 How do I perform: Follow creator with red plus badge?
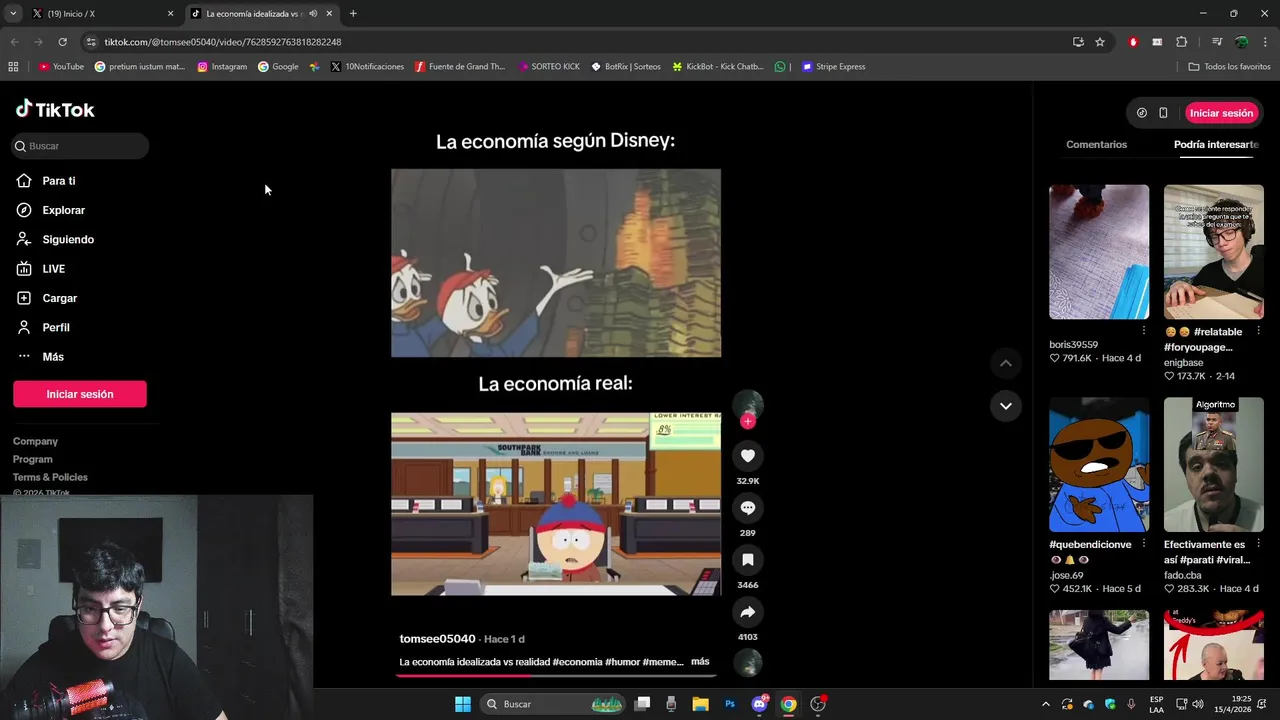point(747,421)
